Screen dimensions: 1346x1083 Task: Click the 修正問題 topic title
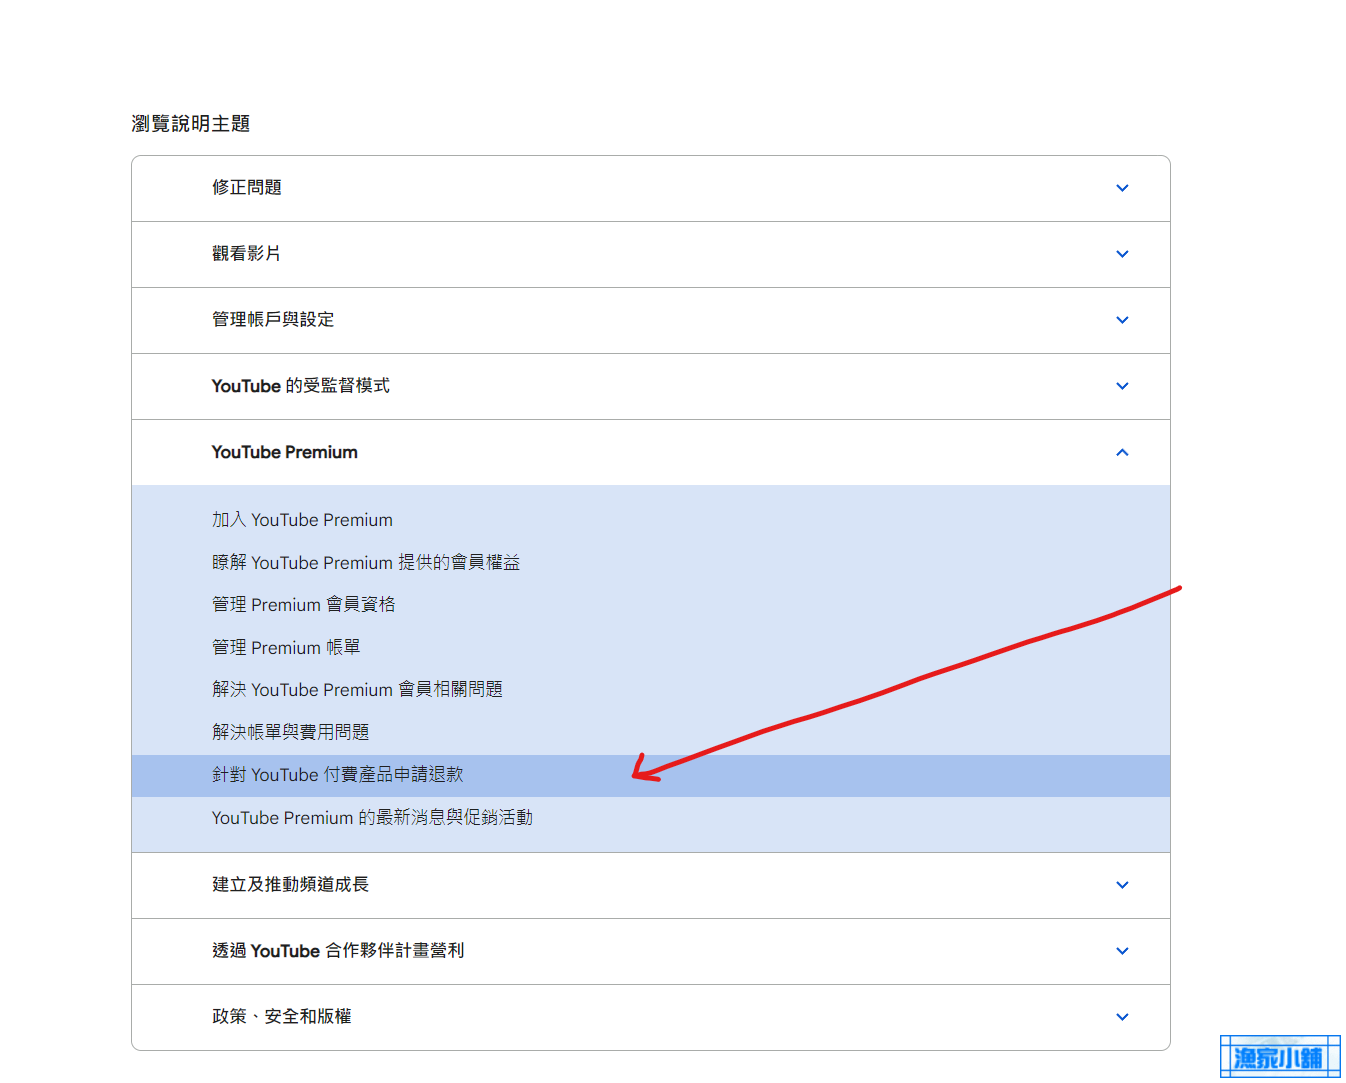(x=247, y=187)
